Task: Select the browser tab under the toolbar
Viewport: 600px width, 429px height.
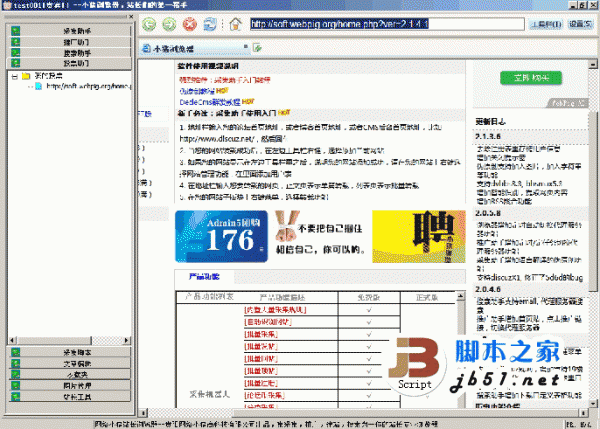Action: (x=194, y=49)
